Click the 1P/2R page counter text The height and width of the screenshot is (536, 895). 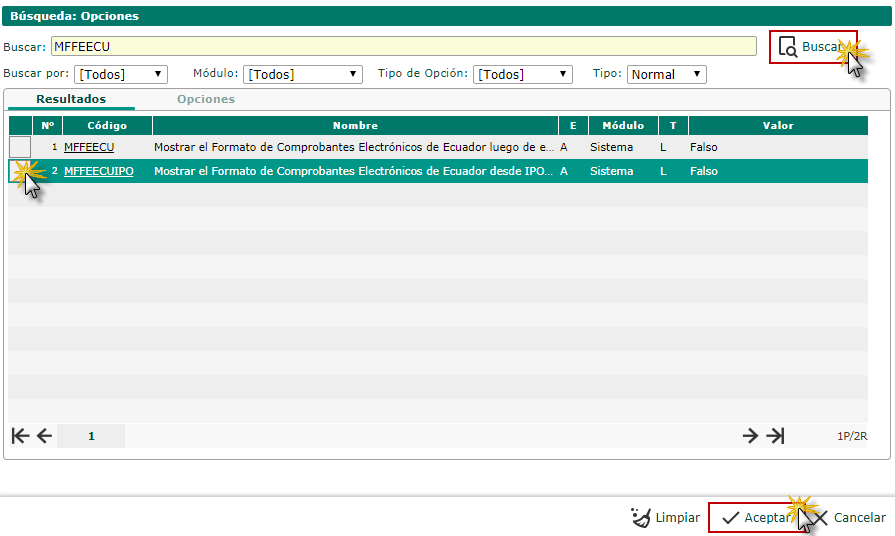(x=852, y=436)
